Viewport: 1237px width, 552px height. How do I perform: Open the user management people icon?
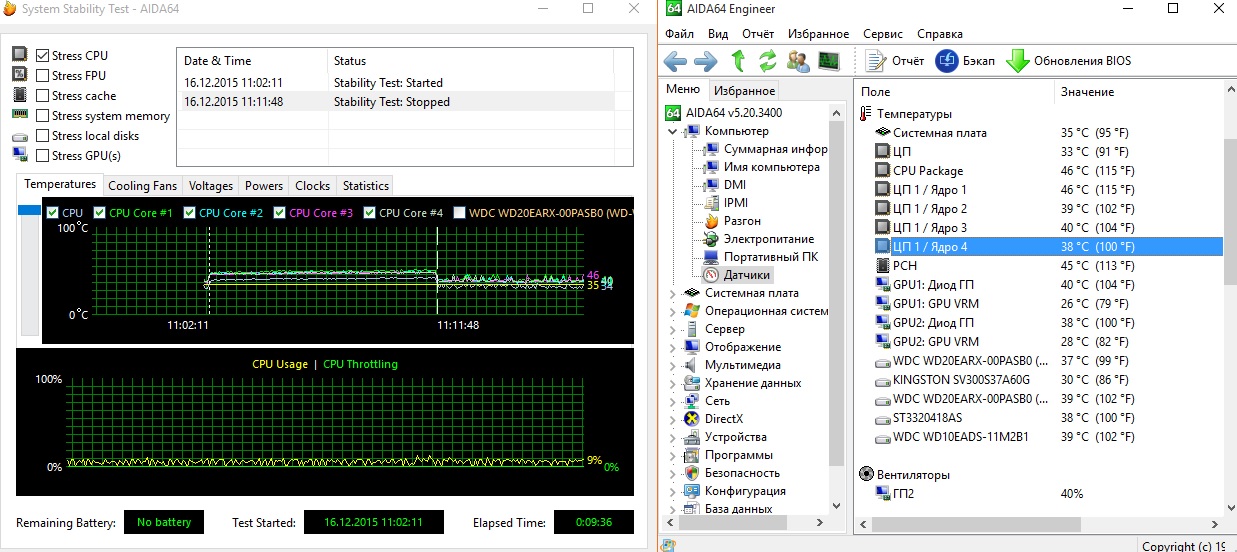(798, 61)
